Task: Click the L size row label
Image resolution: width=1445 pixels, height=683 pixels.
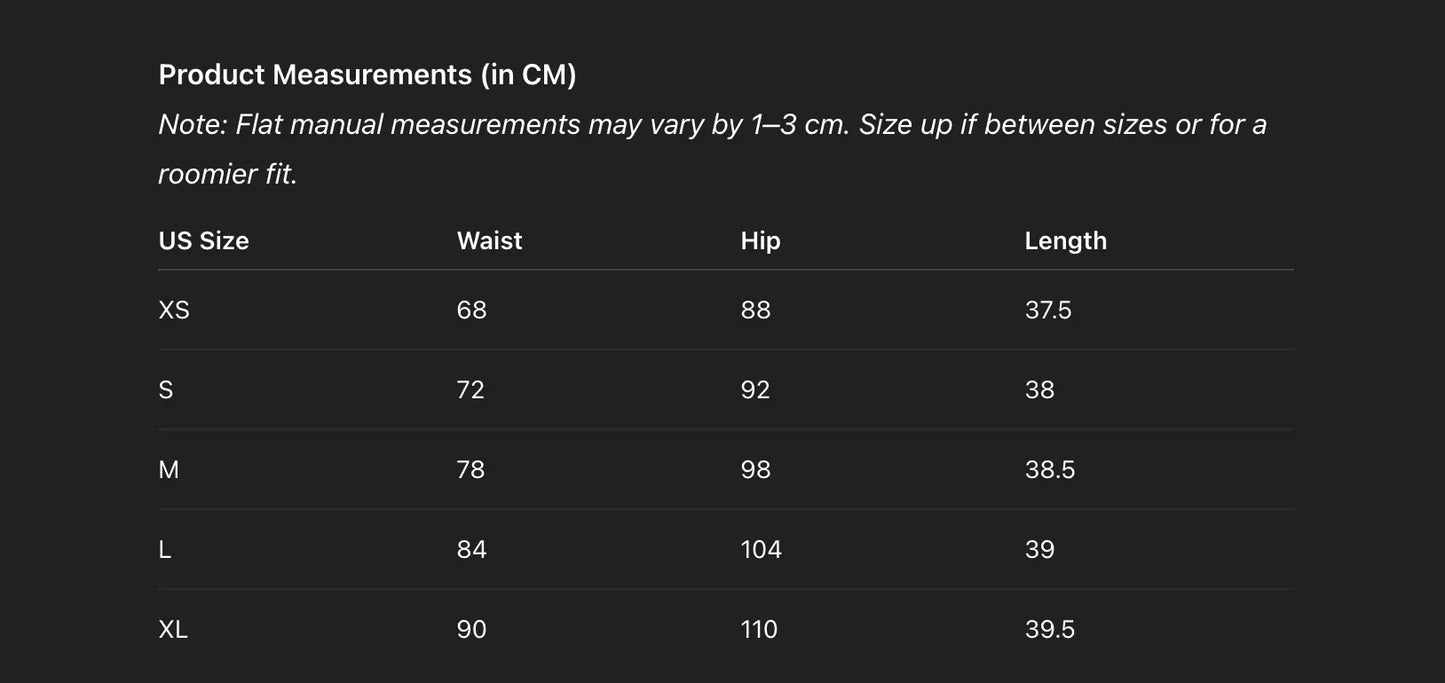Action: point(165,550)
